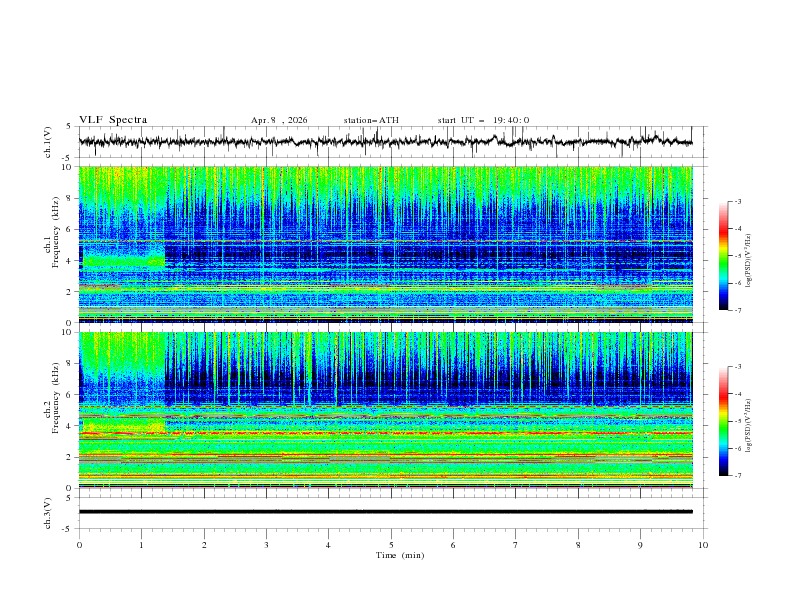
Task: Click the 'start UT = 19:40:0' text
Action: pos(483,120)
